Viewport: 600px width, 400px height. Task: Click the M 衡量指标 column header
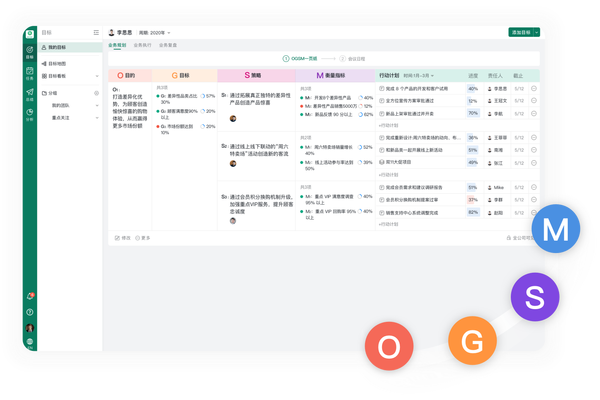[x=335, y=75]
